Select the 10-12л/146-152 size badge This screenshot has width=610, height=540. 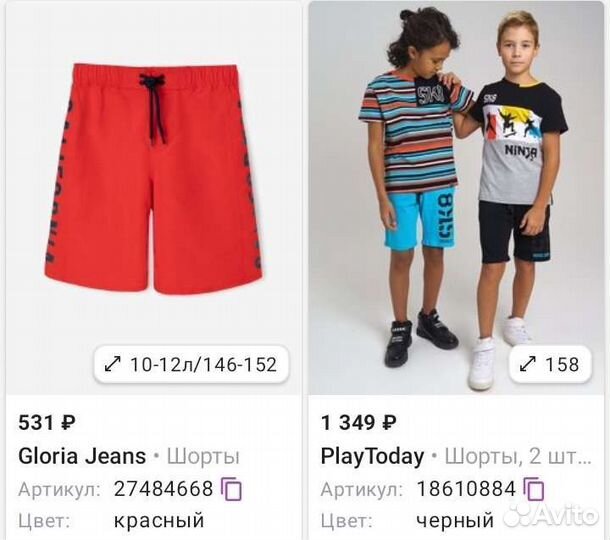[x=191, y=365]
